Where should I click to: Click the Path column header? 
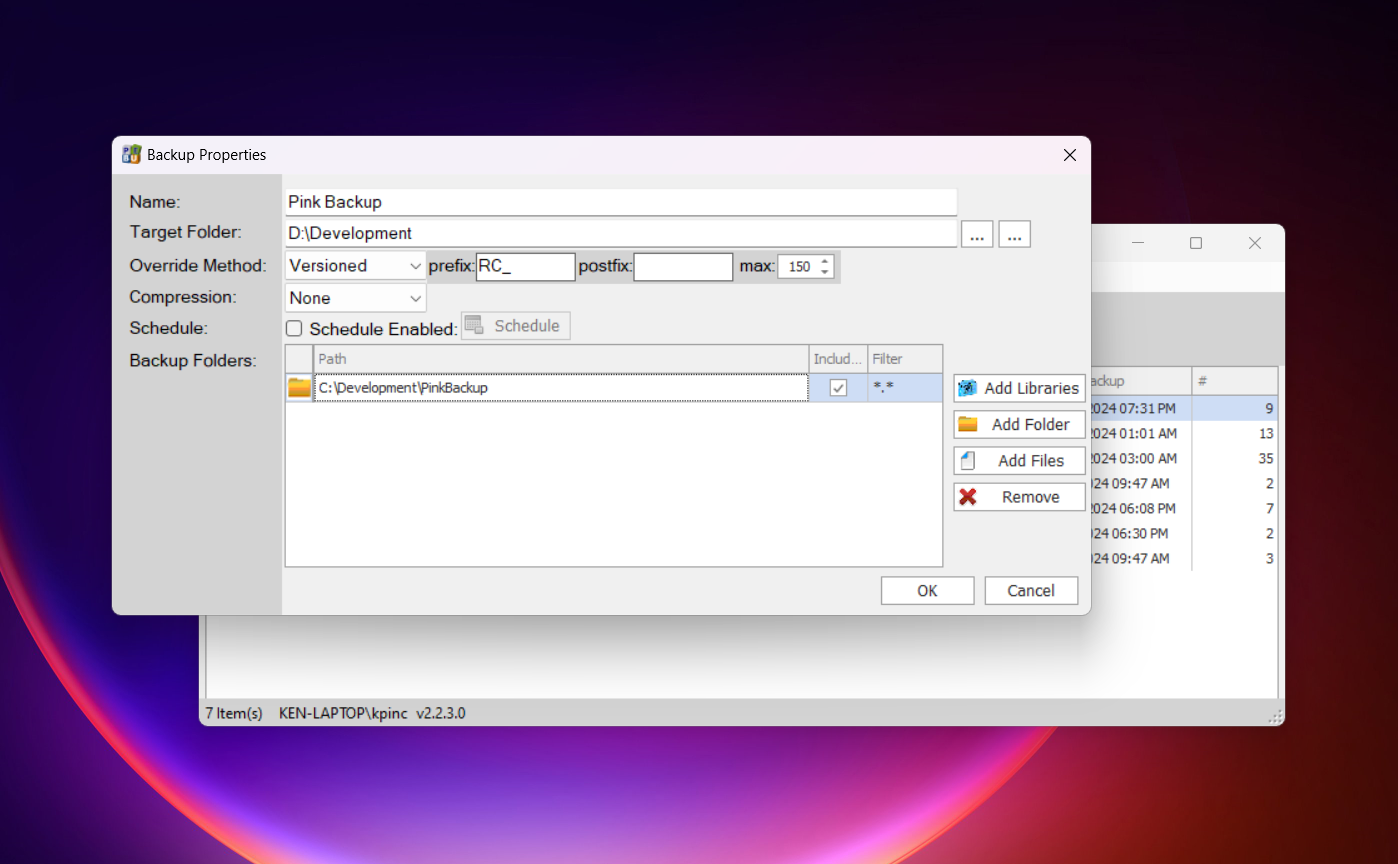(560, 358)
